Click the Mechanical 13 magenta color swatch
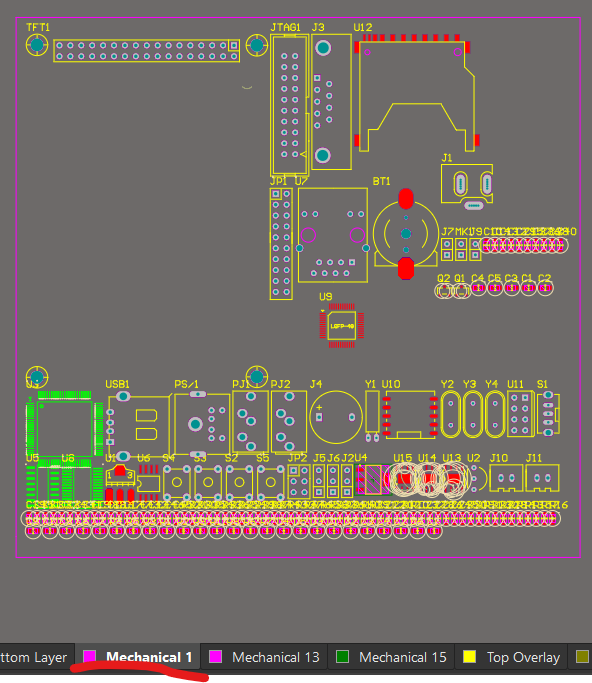592x683 pixels. tap(216, 656)
